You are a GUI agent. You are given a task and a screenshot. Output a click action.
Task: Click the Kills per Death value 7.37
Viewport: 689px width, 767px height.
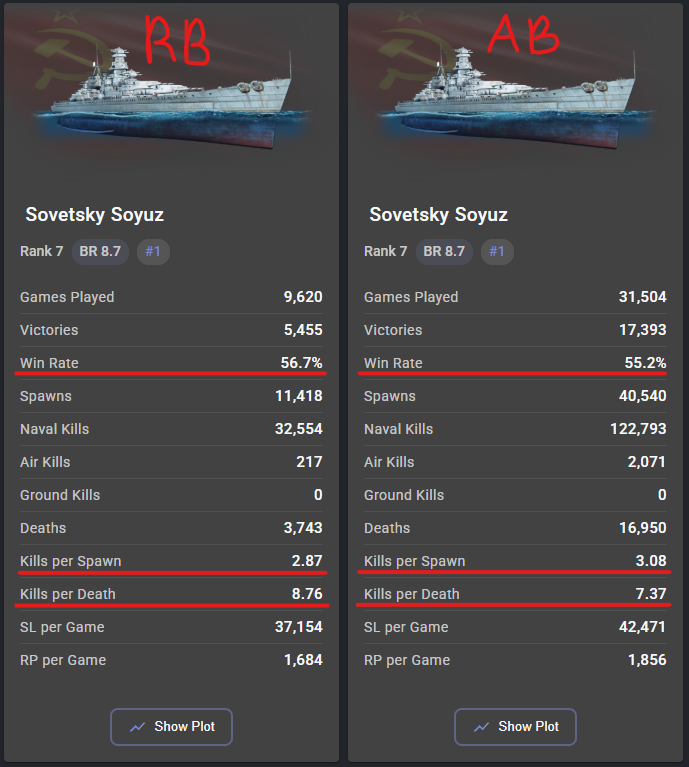650,594
